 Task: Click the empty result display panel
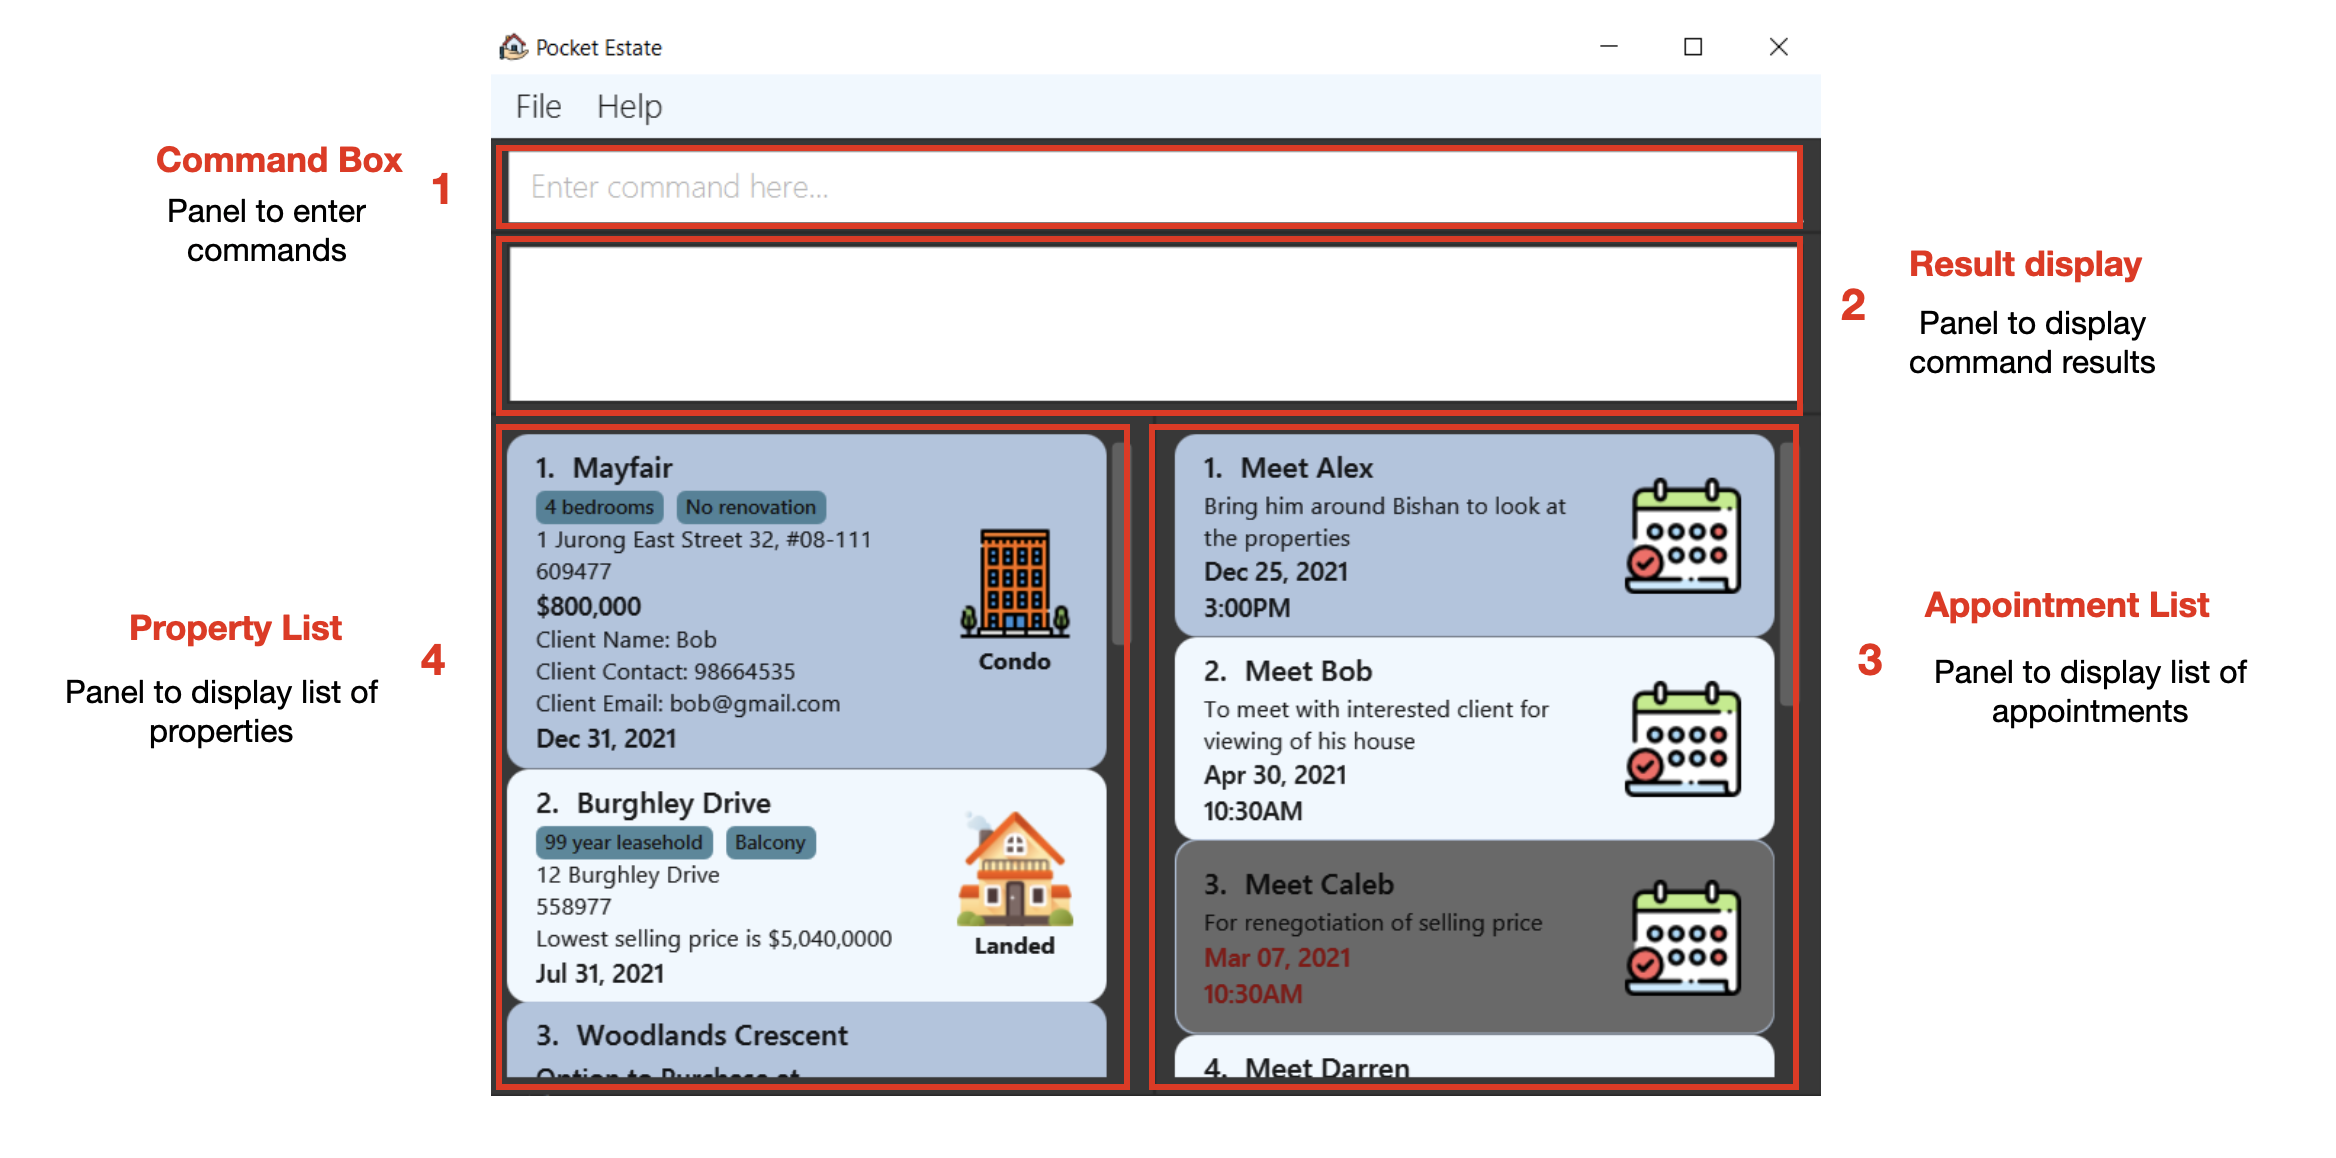(x=1152, y=324)
